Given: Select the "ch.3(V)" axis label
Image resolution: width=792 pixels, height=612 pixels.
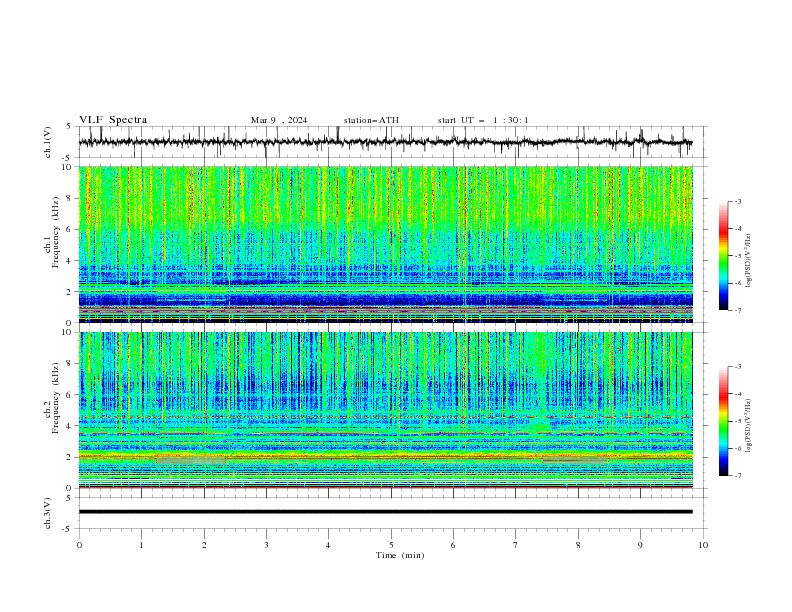Looking at the screenshot, I should tap(48, 513).
